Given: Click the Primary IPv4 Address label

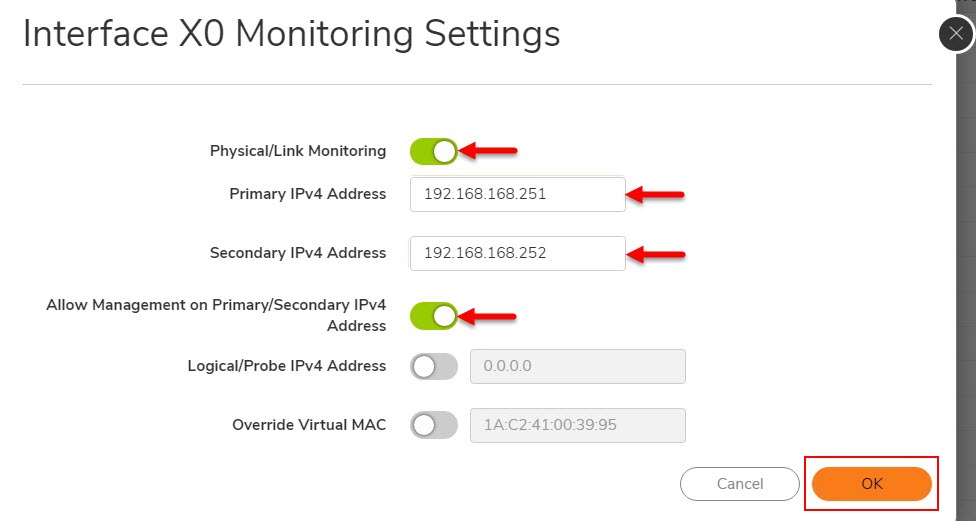Looking at the screenshot, I should (x=307, y=194).
